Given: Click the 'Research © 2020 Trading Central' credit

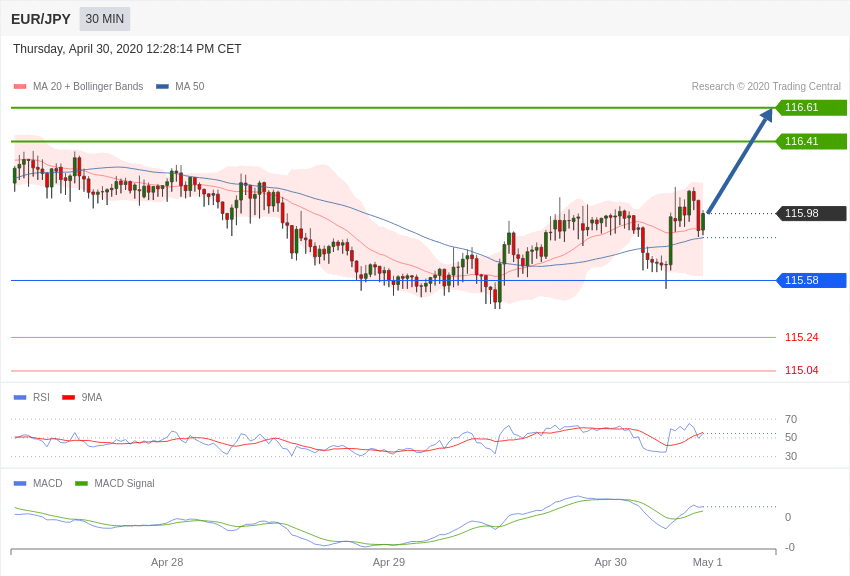Looking at the screenshot, I should pyautogui.click(x=766, y=86).
